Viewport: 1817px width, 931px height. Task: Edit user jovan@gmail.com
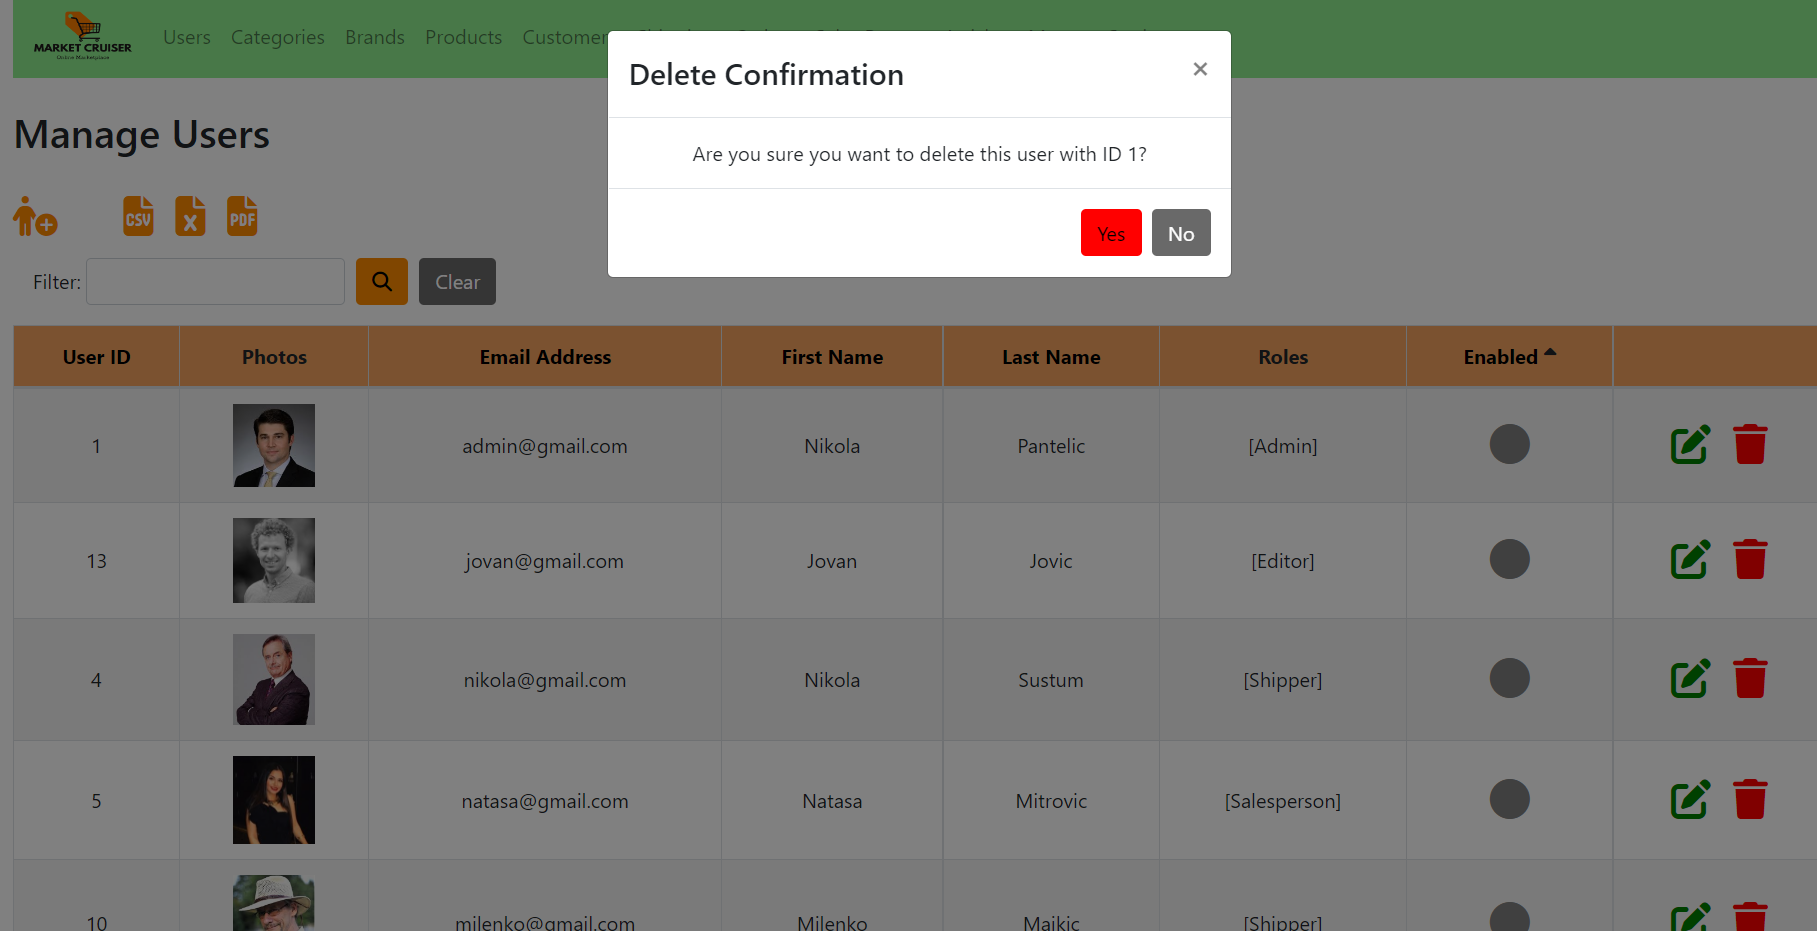click(1690, 559)
